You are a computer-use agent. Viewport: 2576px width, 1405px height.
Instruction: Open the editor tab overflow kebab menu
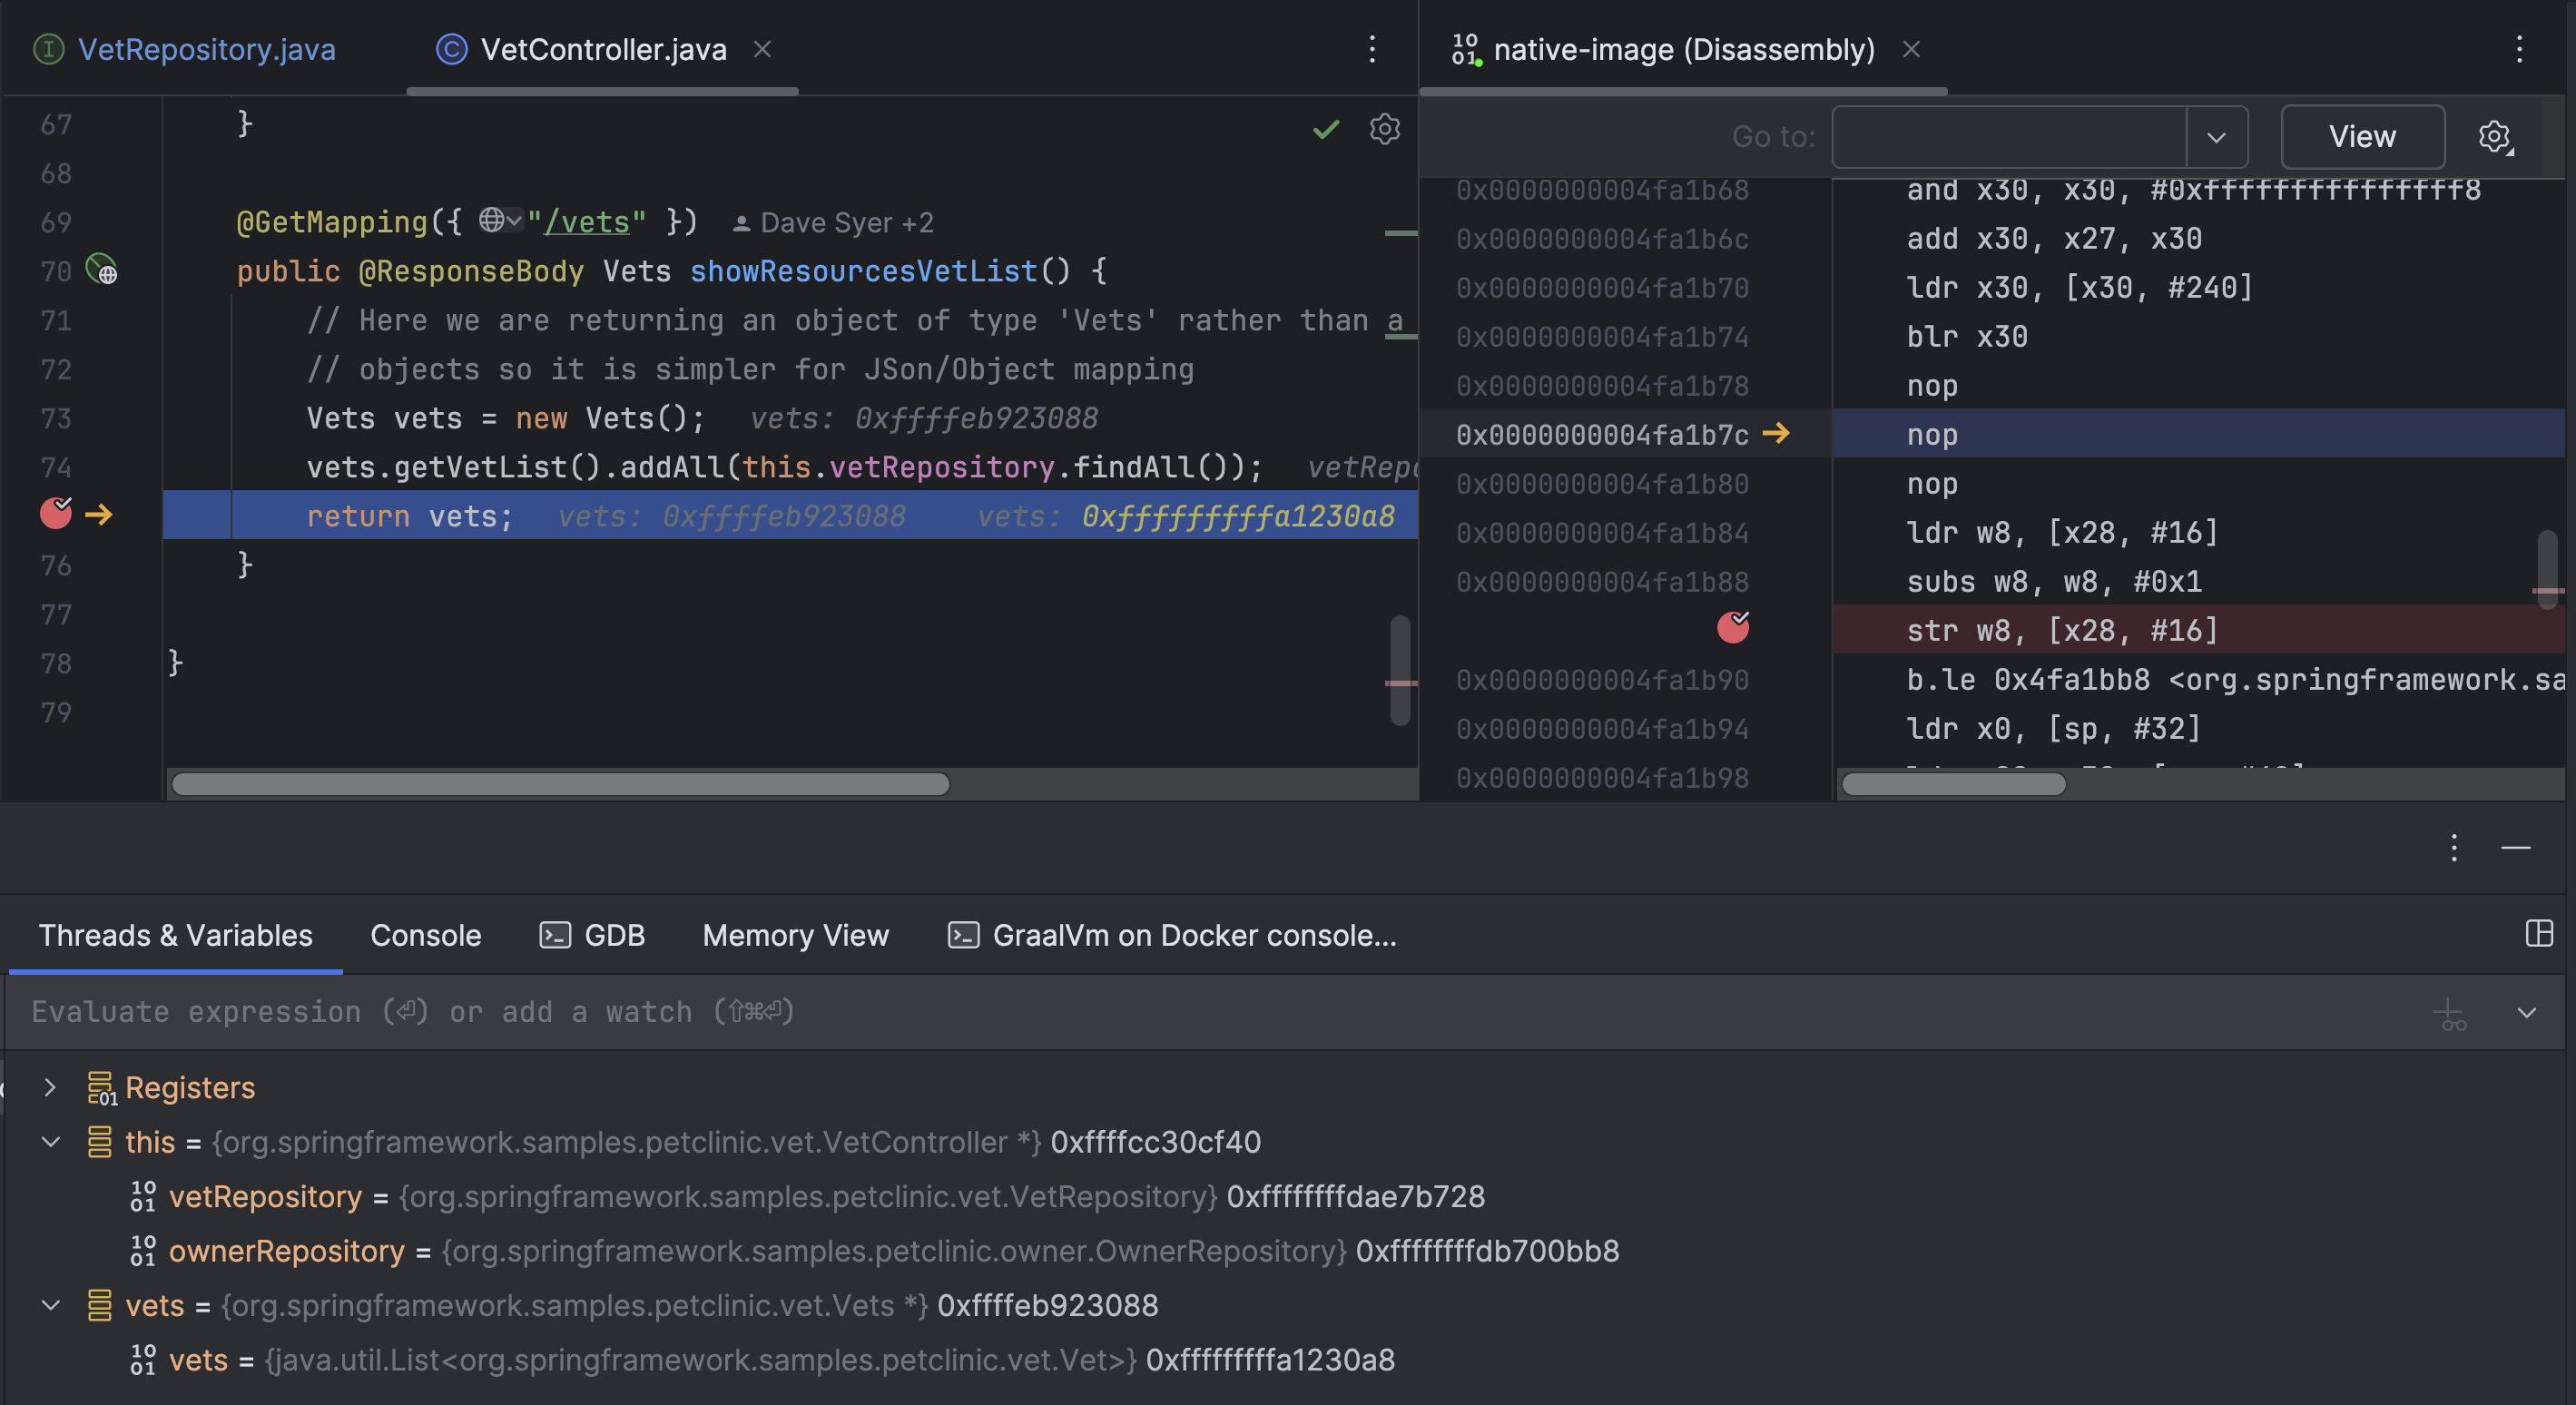1372,49
